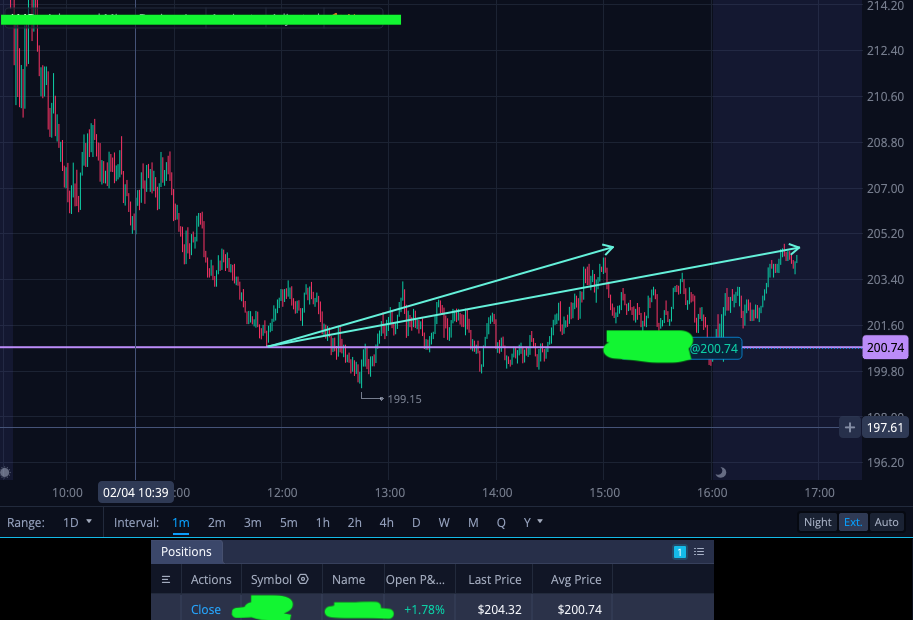This screenshot has height=620, width=913.
Task: Sort by Open P&L column header
Action: pos(415,579)
